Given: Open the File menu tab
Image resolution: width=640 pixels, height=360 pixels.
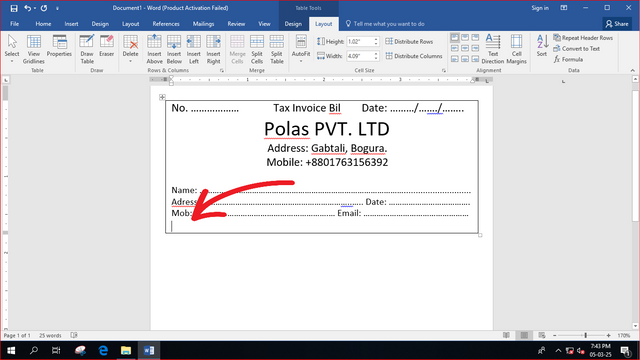Looking at the screenshot, I should 14,24.
